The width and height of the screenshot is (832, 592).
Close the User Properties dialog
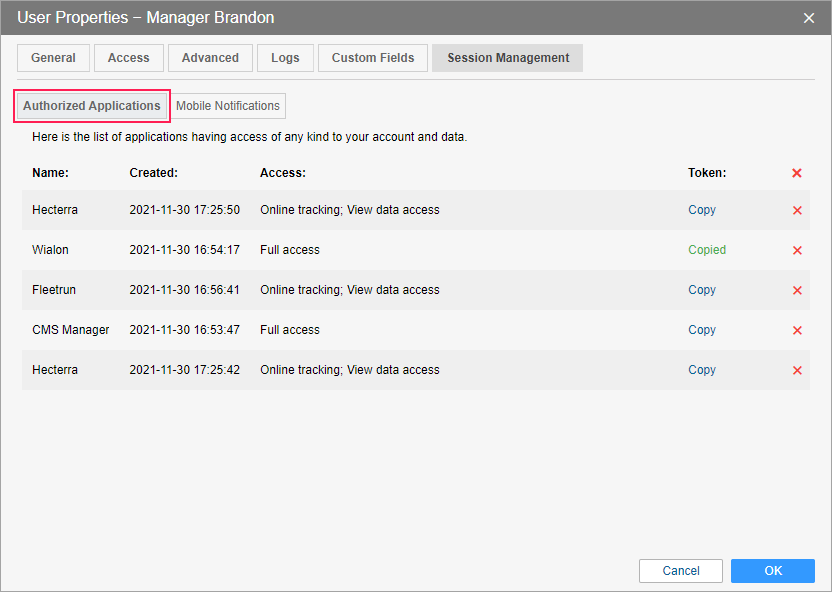pos(809,18)
